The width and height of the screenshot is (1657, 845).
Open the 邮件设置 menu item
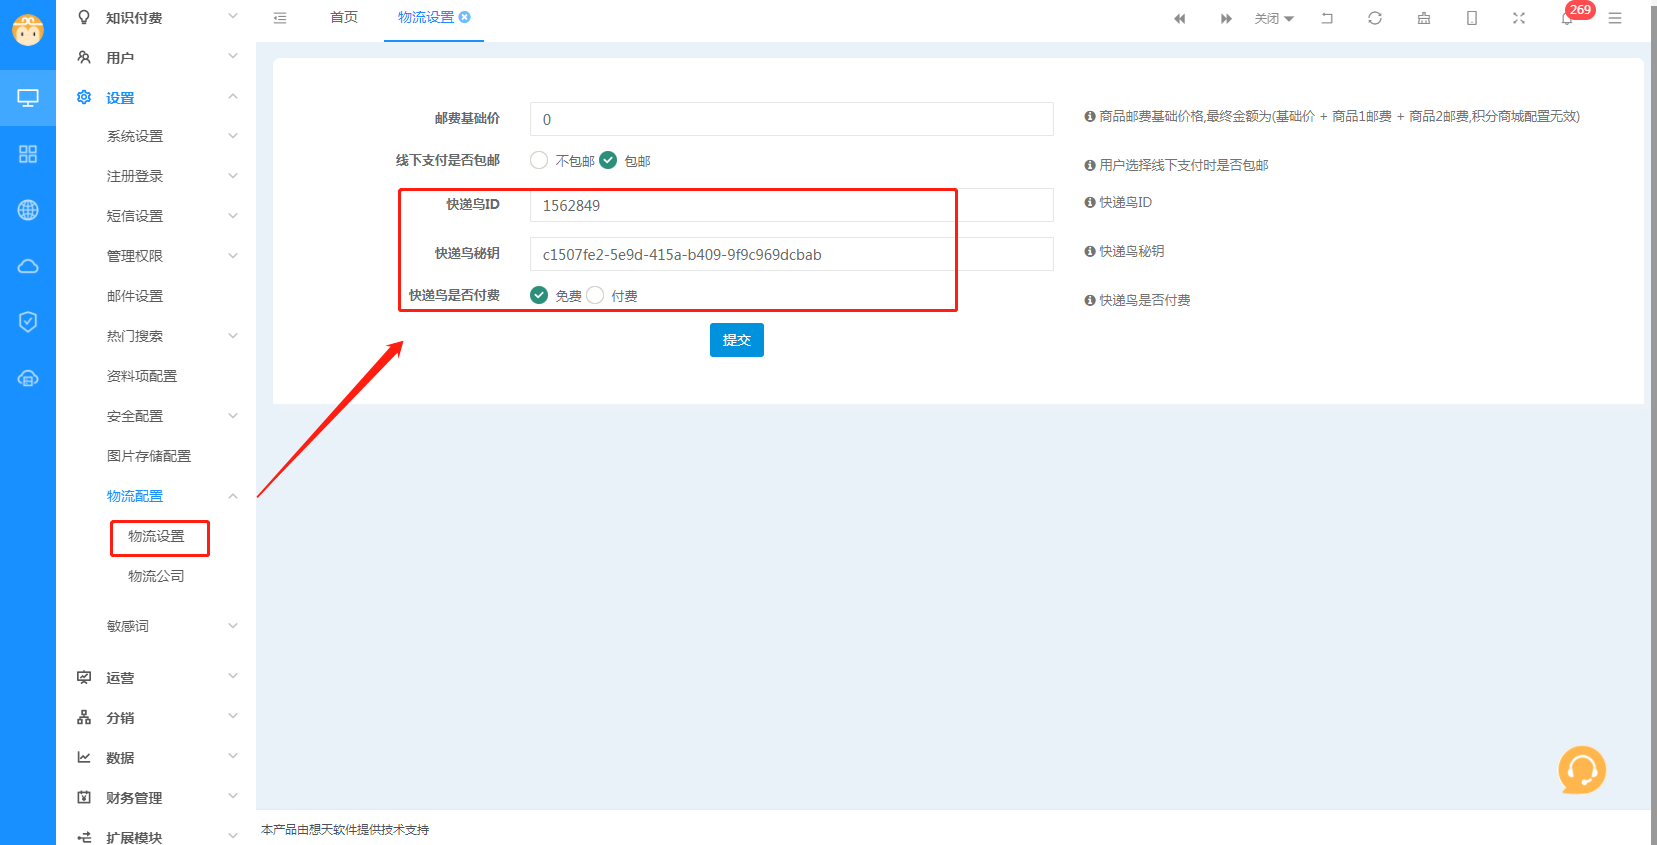[x=135, y=297]
